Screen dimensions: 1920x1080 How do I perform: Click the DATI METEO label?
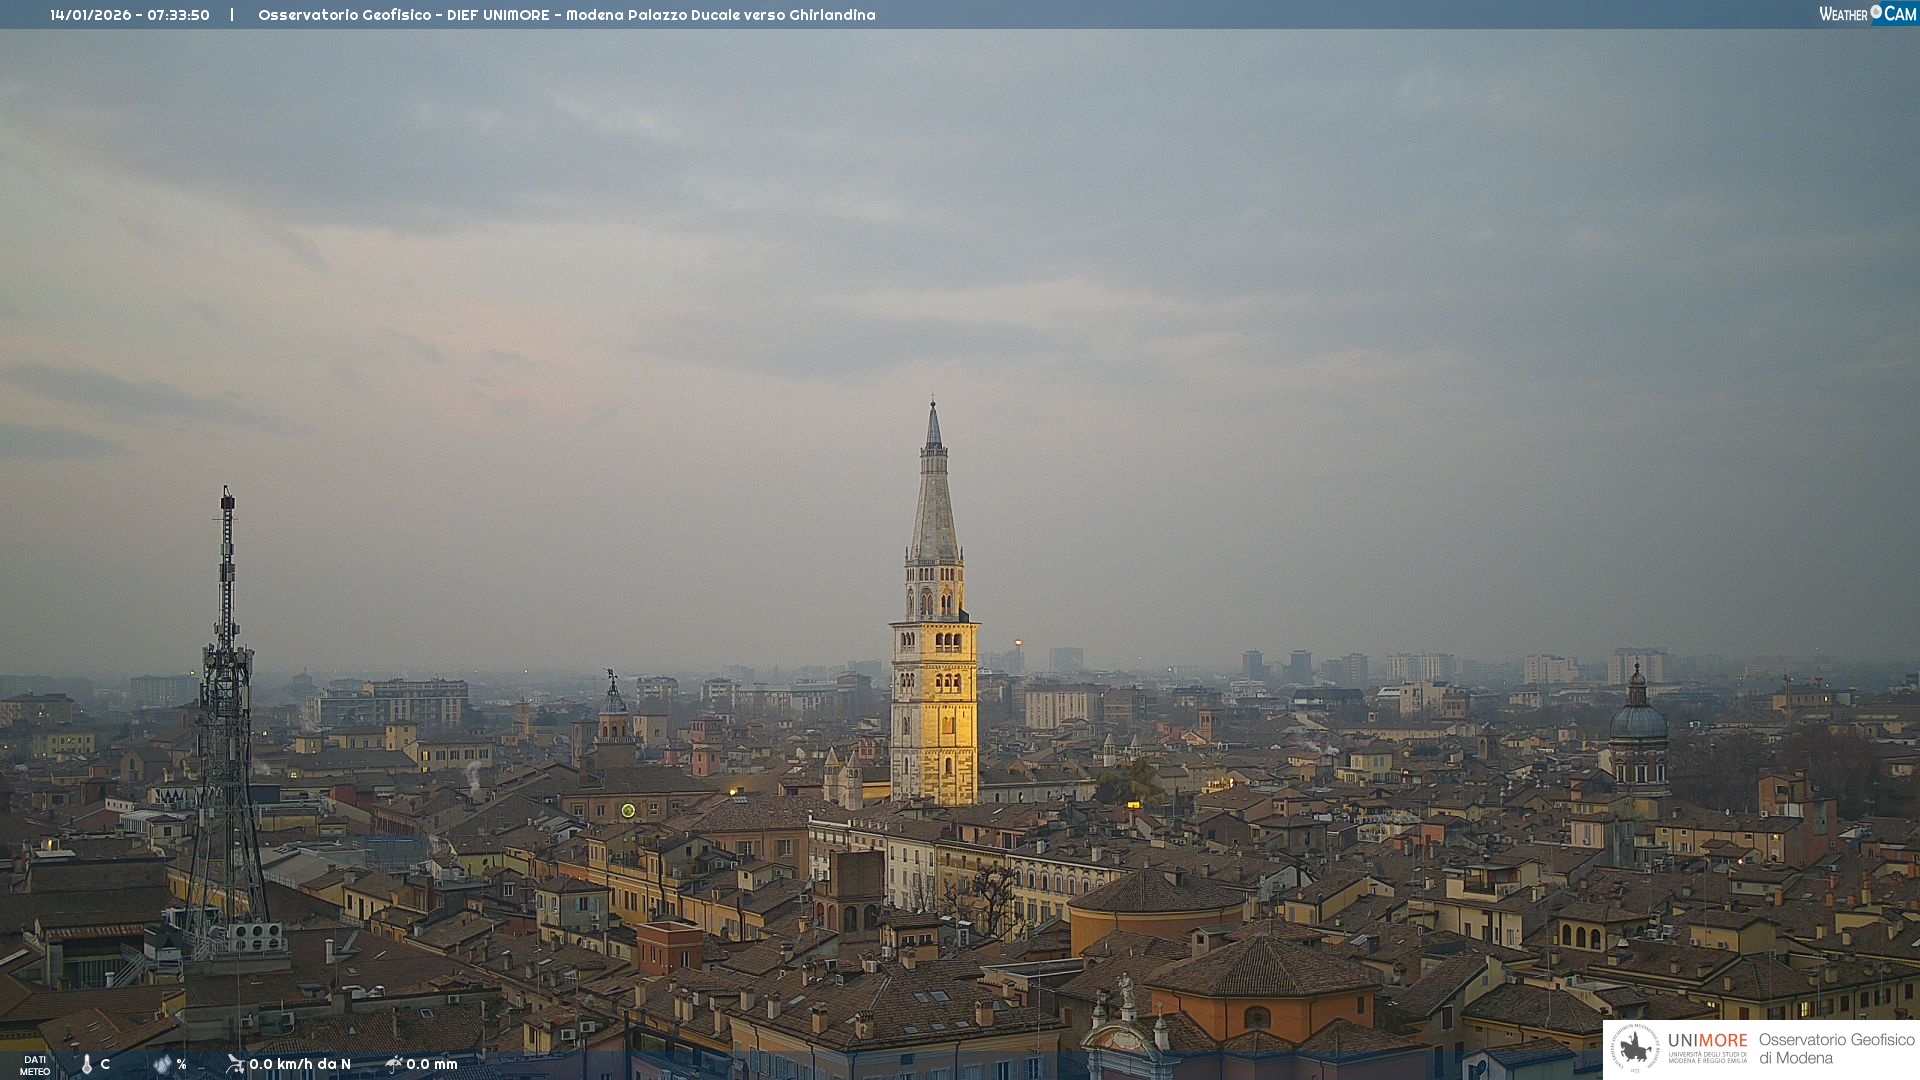point(35,1065)
